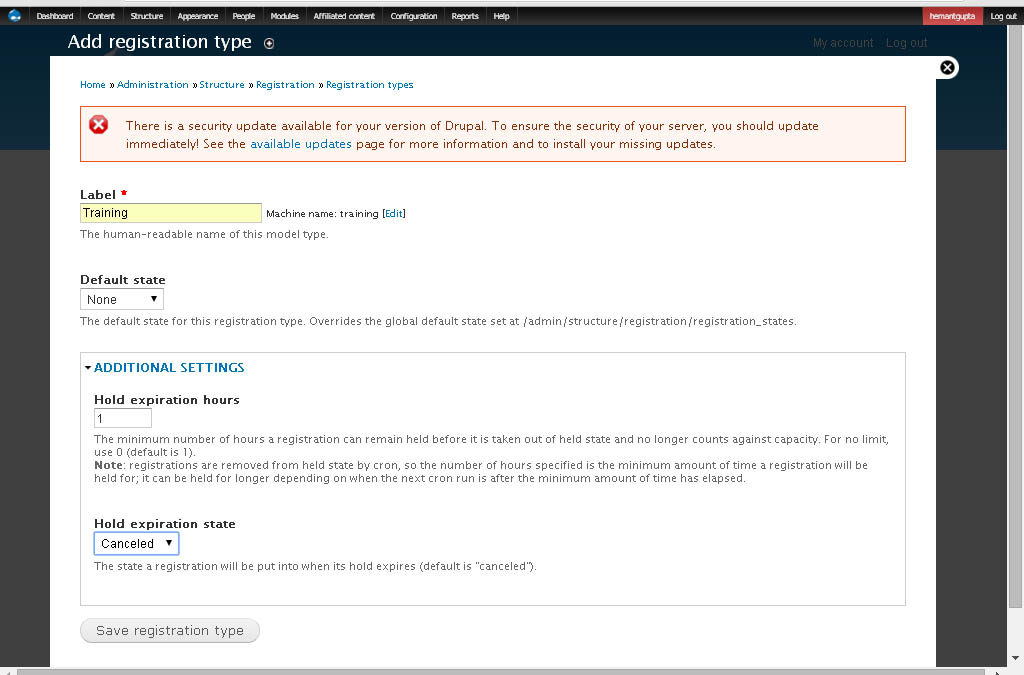Click the plus shortcut icon beside title

(268, 43)
